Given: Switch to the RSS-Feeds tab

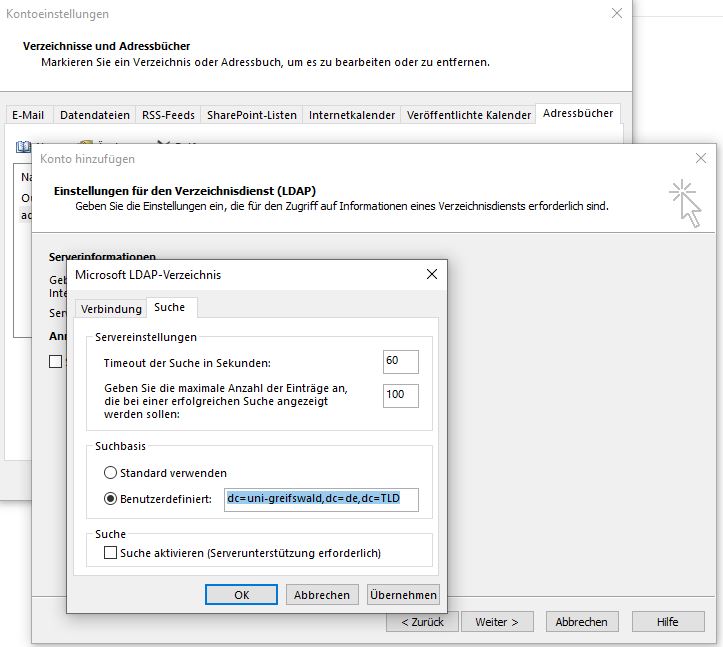Looking at the screenshot, I should pos(169,115).
